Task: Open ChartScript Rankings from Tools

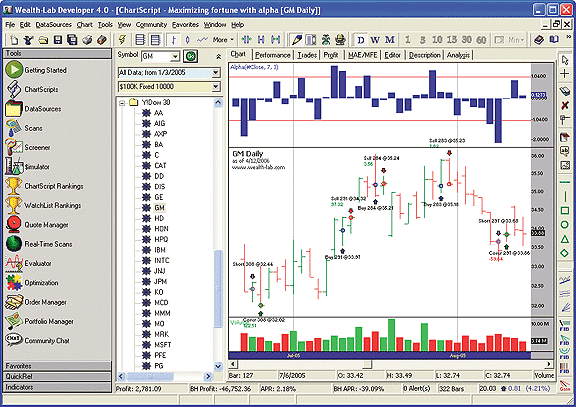Action: click(44, 186)
